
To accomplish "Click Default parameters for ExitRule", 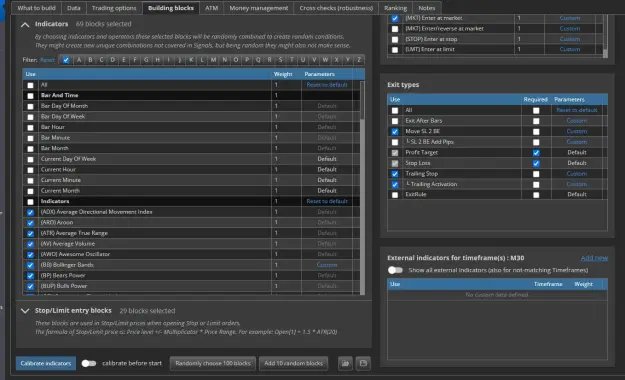I will click(577, 195).
